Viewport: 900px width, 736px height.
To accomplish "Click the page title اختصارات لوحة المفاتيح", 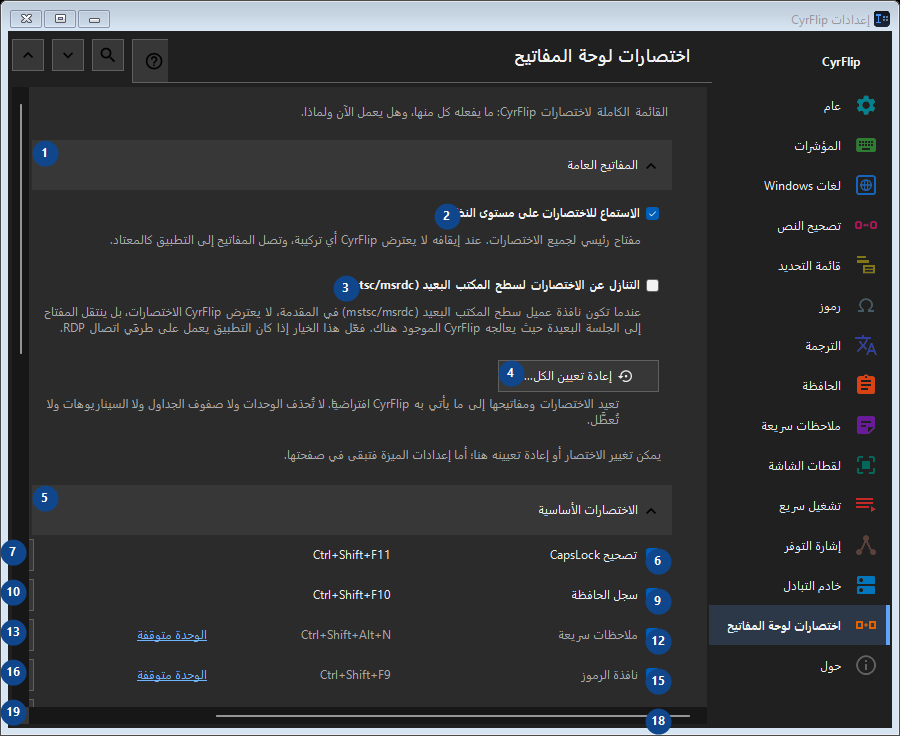I will tap(602, 56).
